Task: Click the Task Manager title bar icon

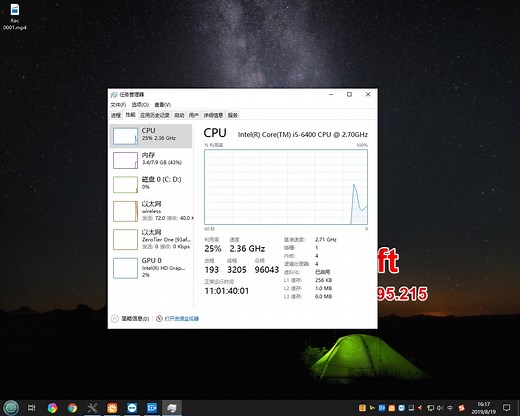Action: 114,95
